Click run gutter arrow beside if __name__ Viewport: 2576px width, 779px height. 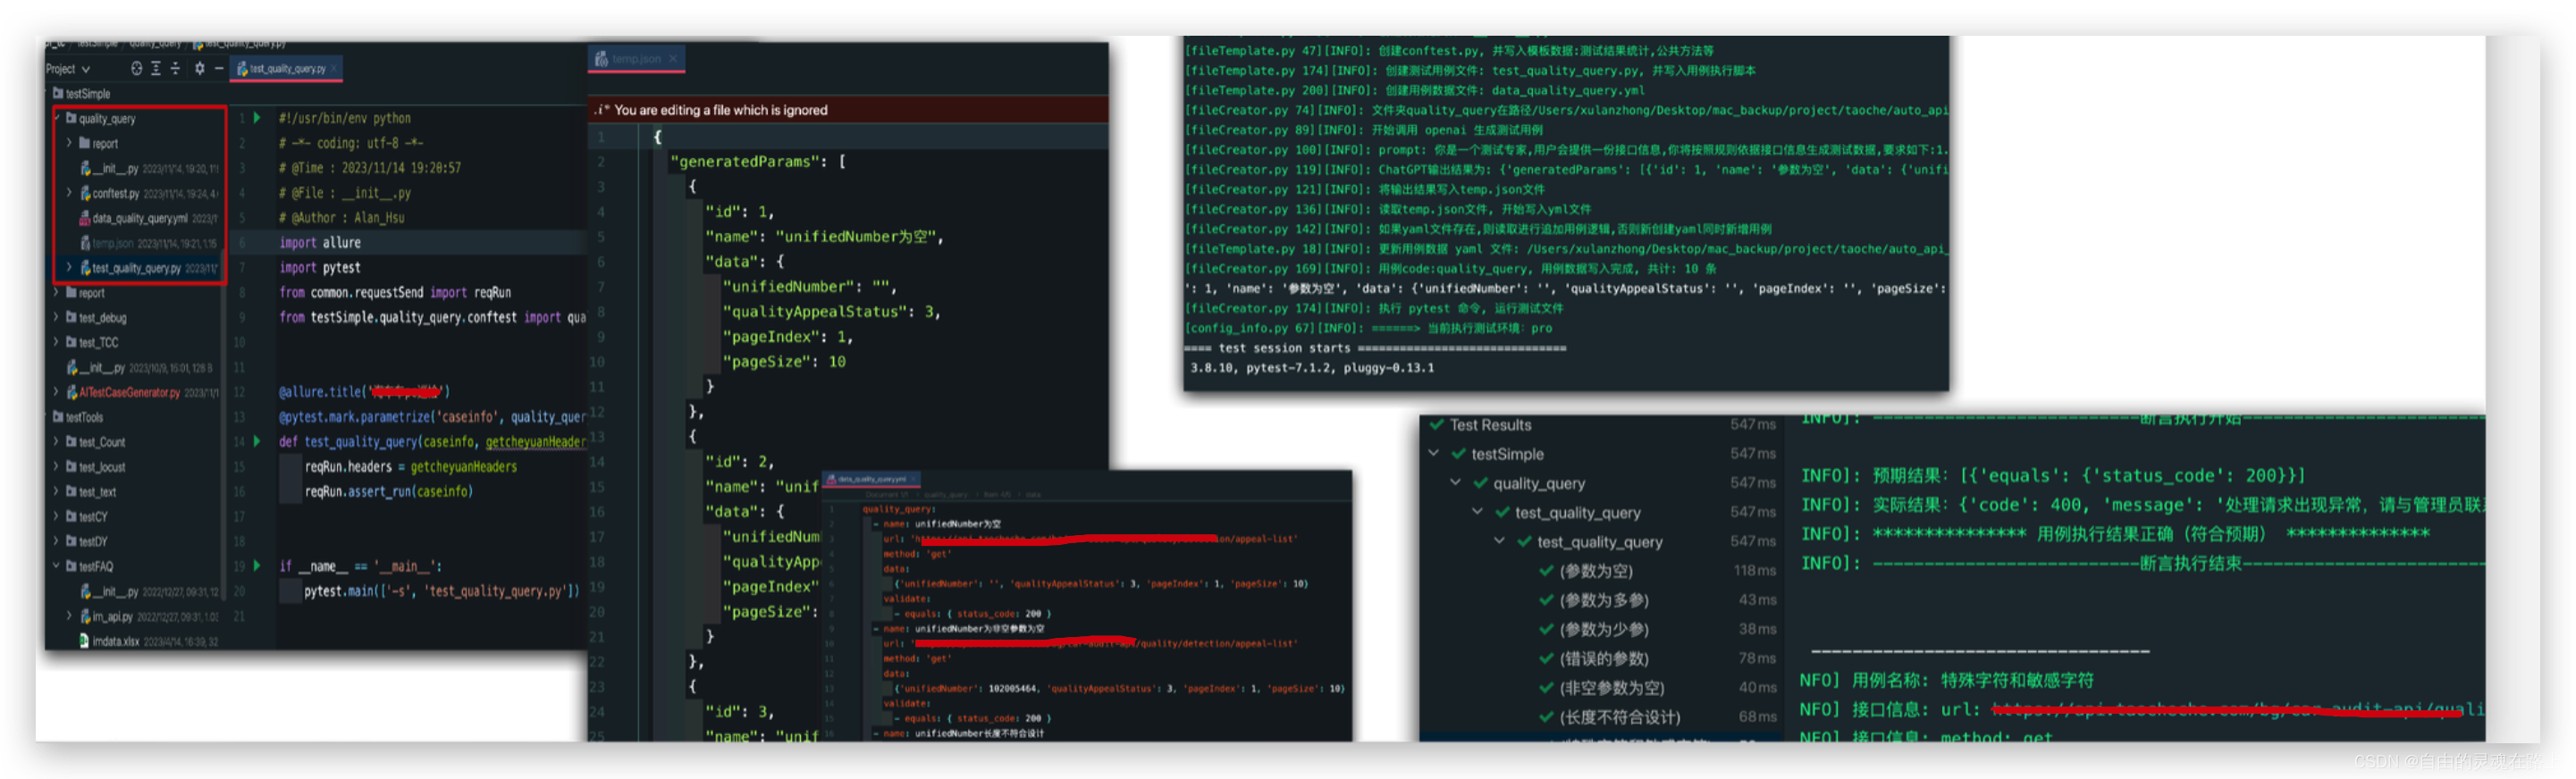point(257,566)
